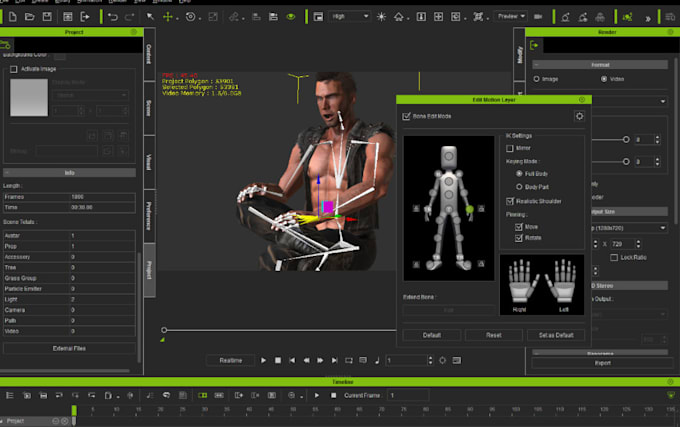Click the Timeline toolbar play button
Viewport: 680px width, 427px height.
click(x=317, y=395)
